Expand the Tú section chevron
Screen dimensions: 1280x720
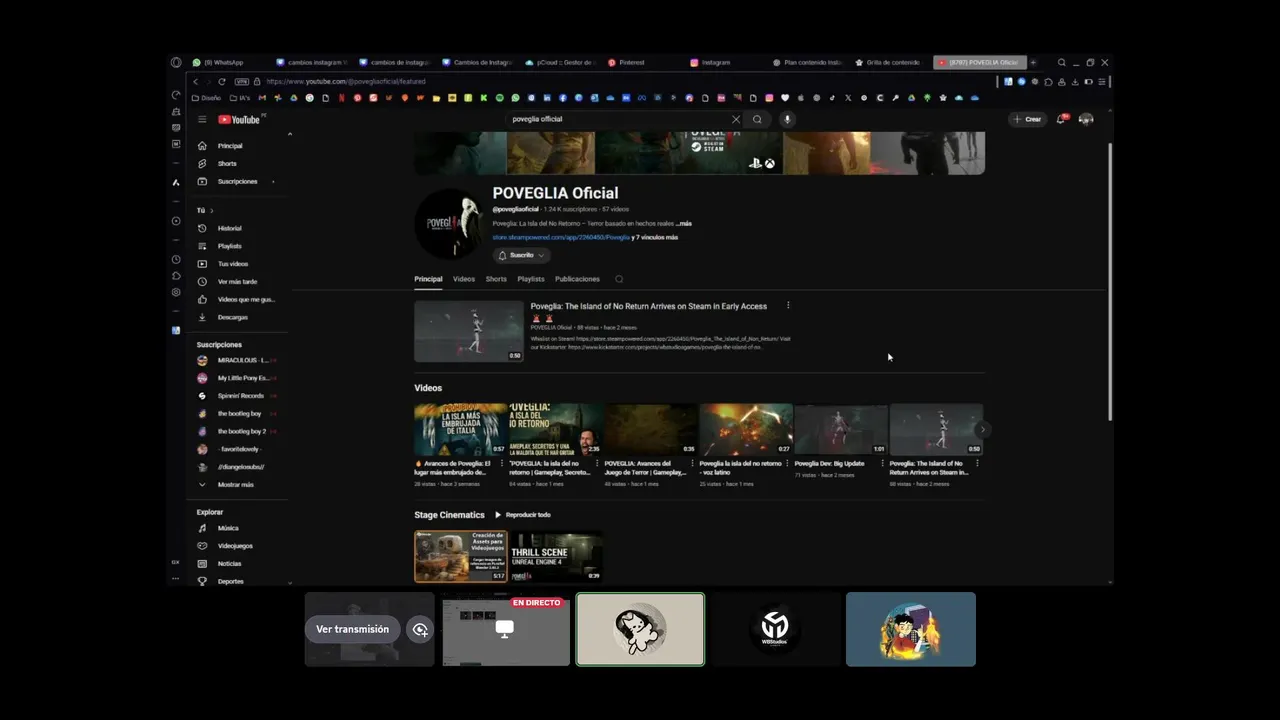[212, 211]
